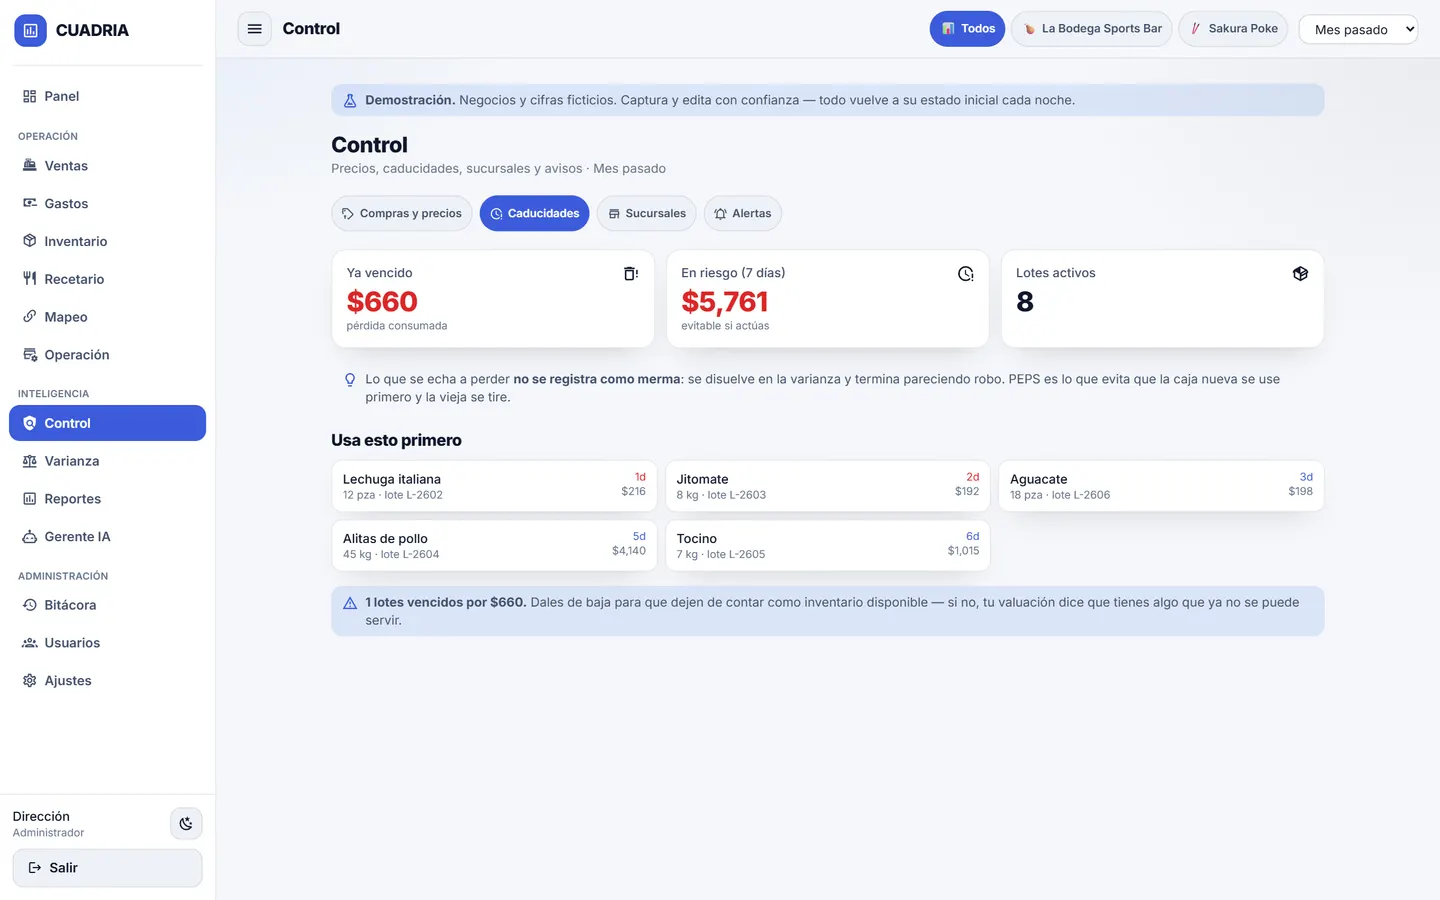Collapse sidebar with hamburger menu icon
Viewport: 1440px width, 900px height.
(x=254, y=29)
